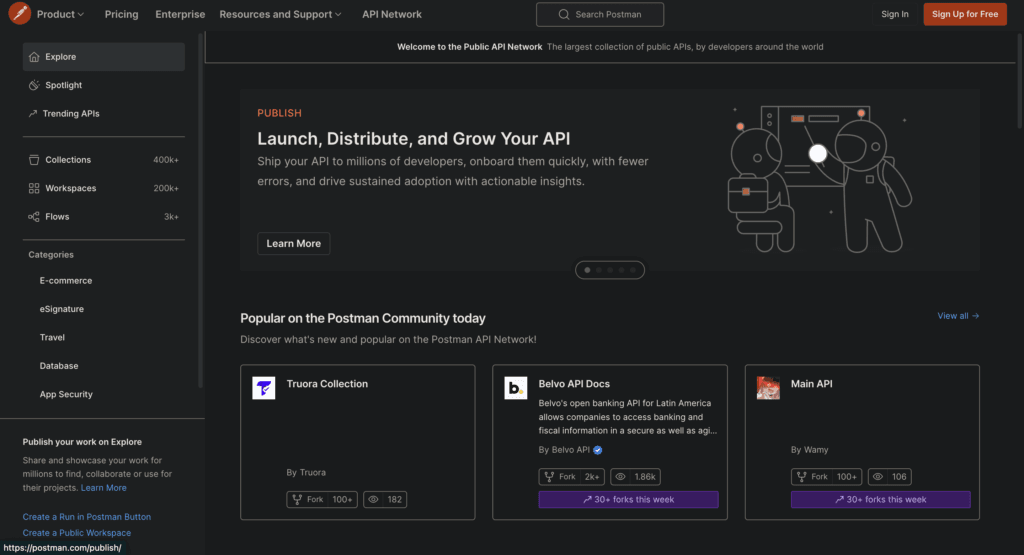Click View all link
Screen dimensions: 1024x555
click(x=958, y=316)
